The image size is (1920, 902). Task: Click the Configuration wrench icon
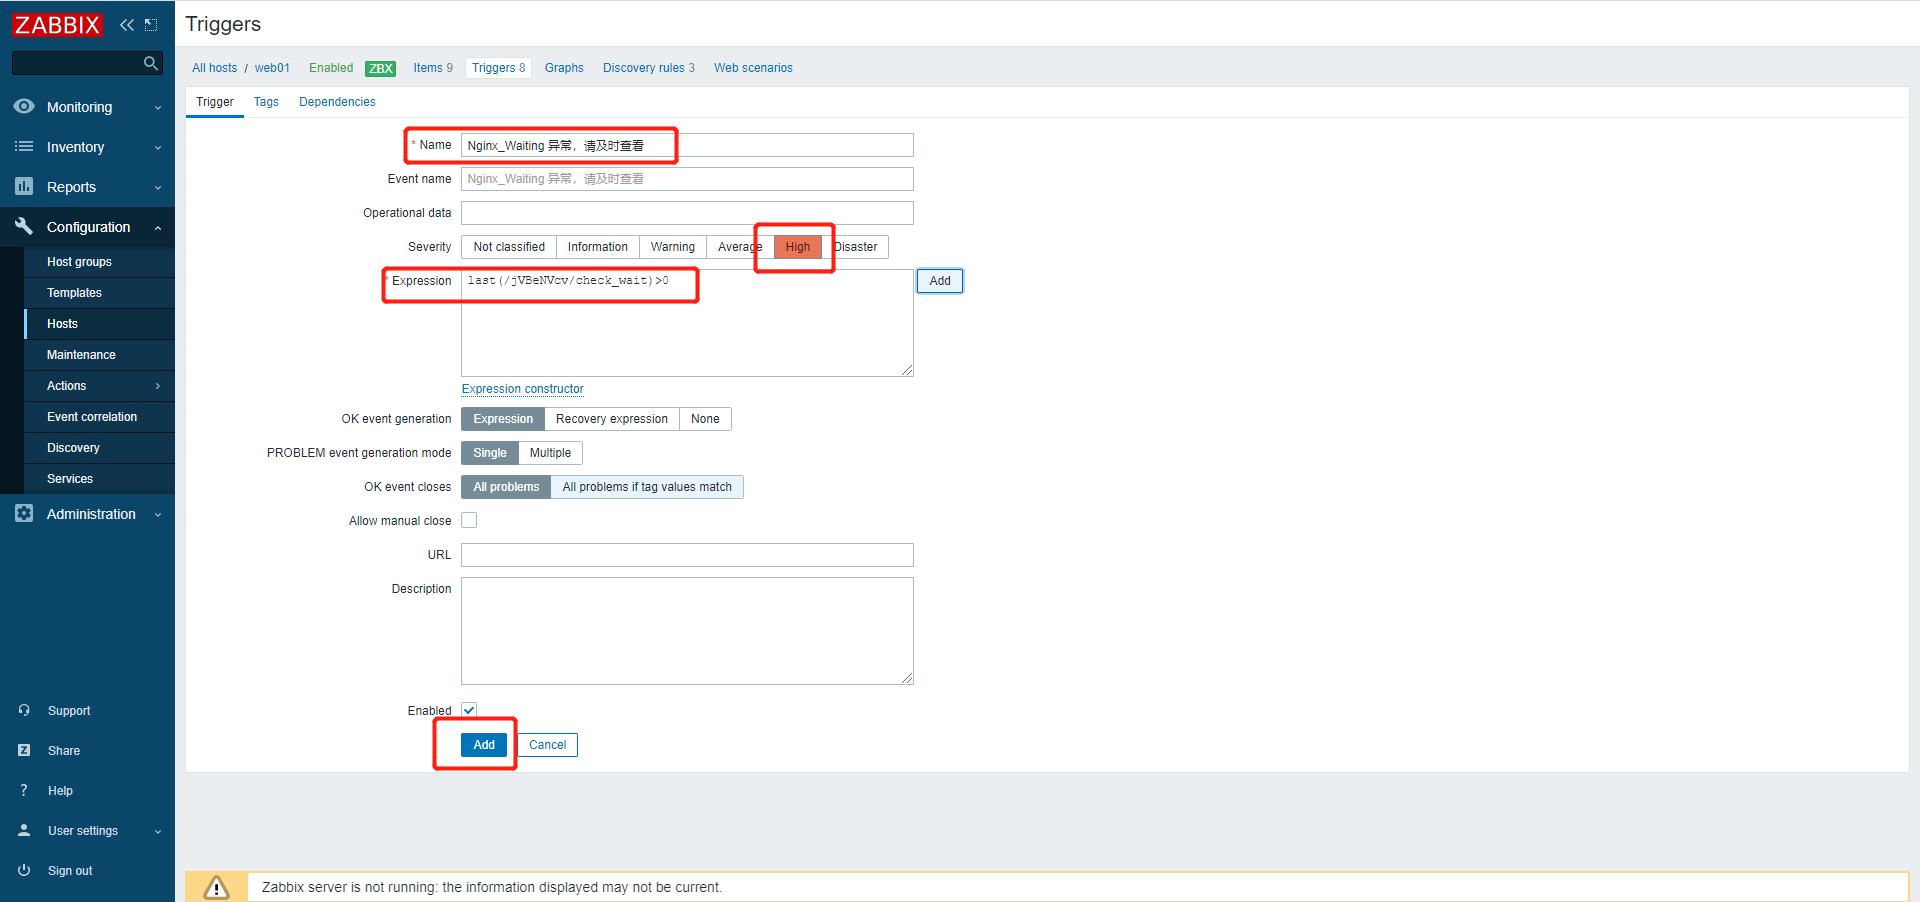click(24, 226)
